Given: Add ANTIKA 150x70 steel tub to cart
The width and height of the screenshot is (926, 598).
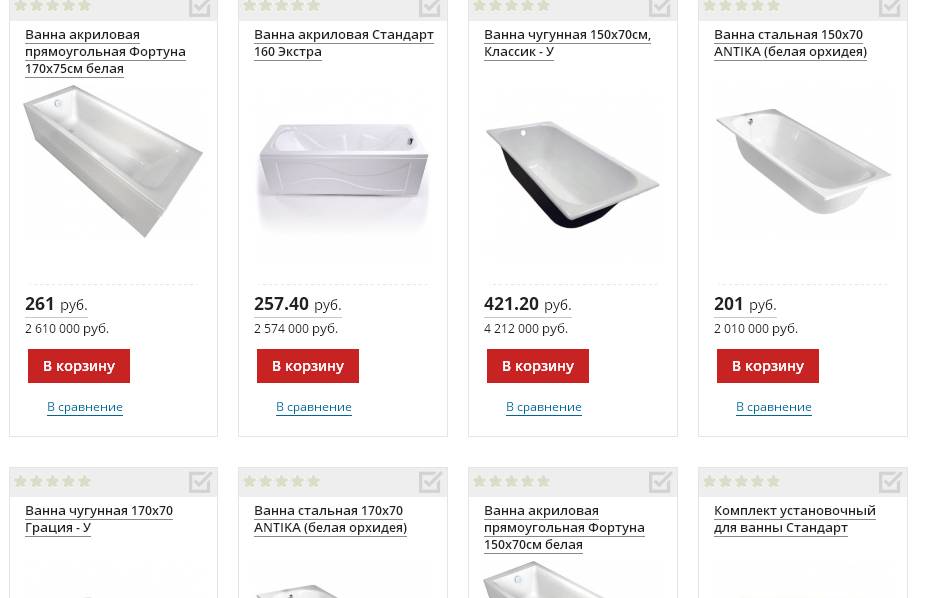Looking at the screenshot, I should click(768, 366).
